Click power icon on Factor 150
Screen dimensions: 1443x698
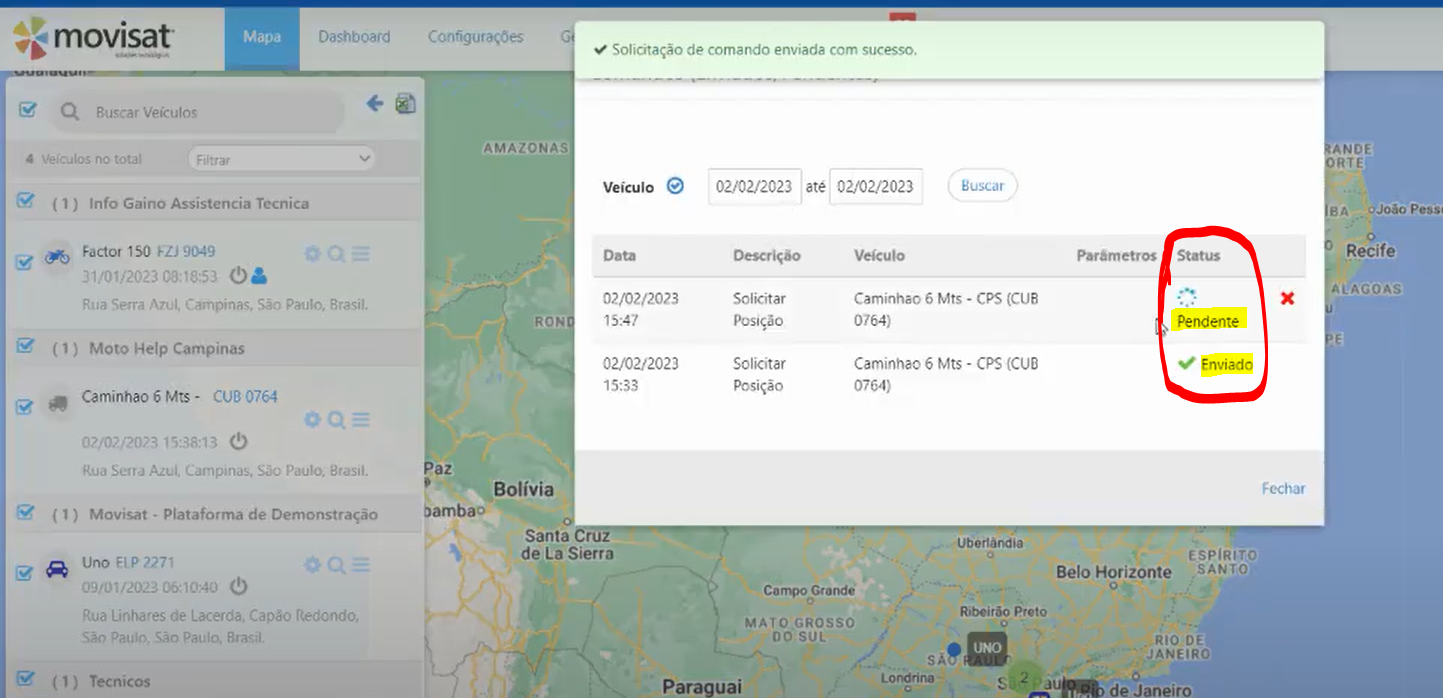click(238, 275)
